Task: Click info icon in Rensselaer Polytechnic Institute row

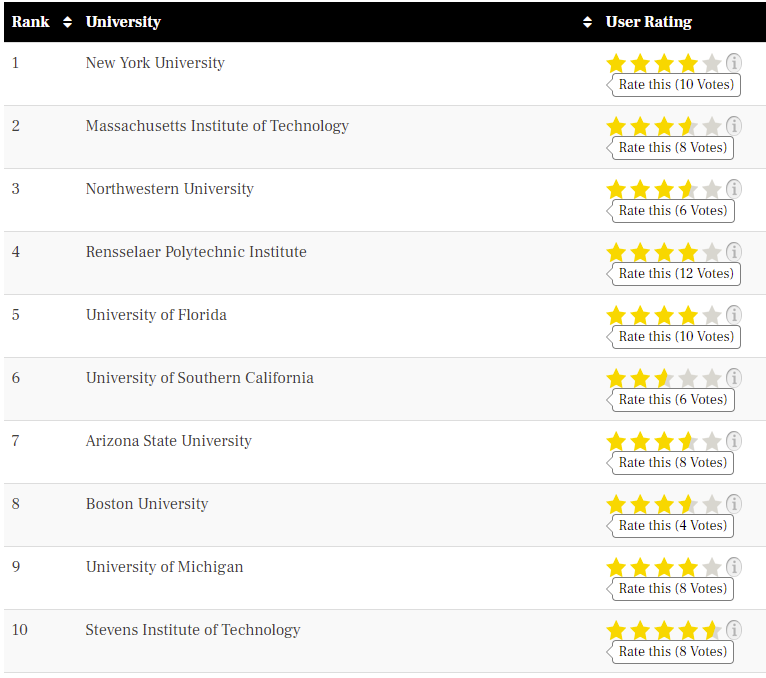Action: (734, 252)
